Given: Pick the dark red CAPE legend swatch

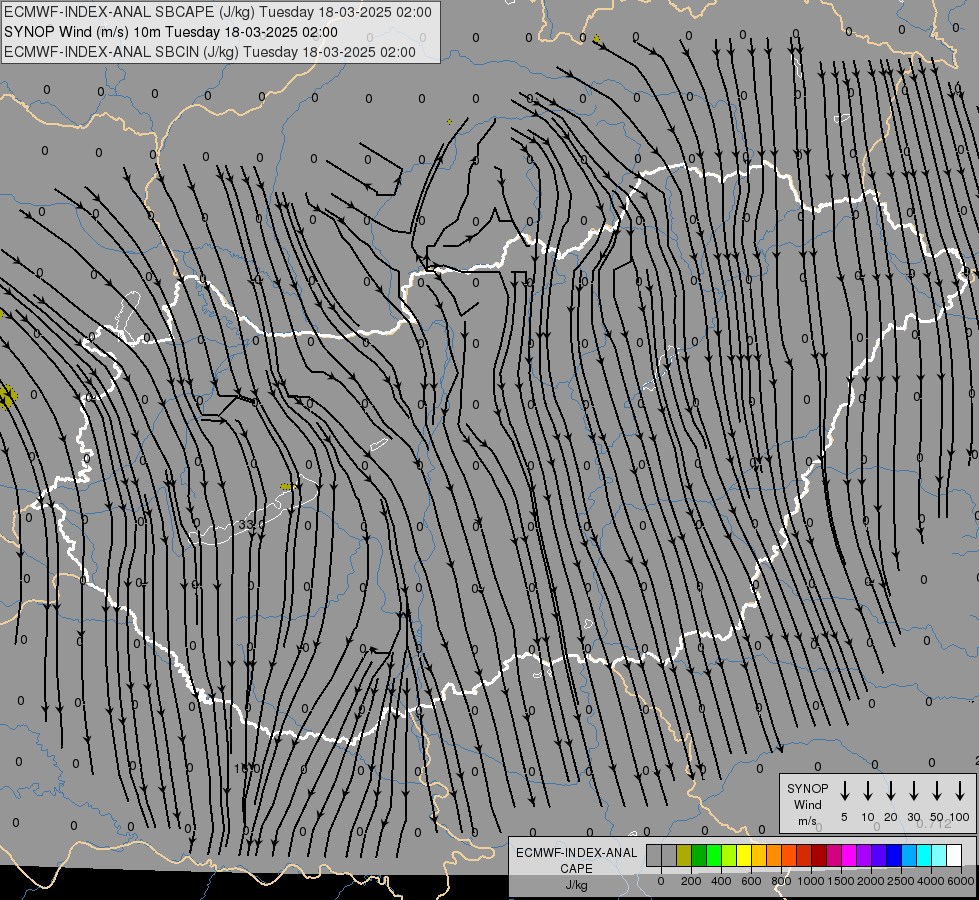Looking at the screenshot, I should (819, 855).
